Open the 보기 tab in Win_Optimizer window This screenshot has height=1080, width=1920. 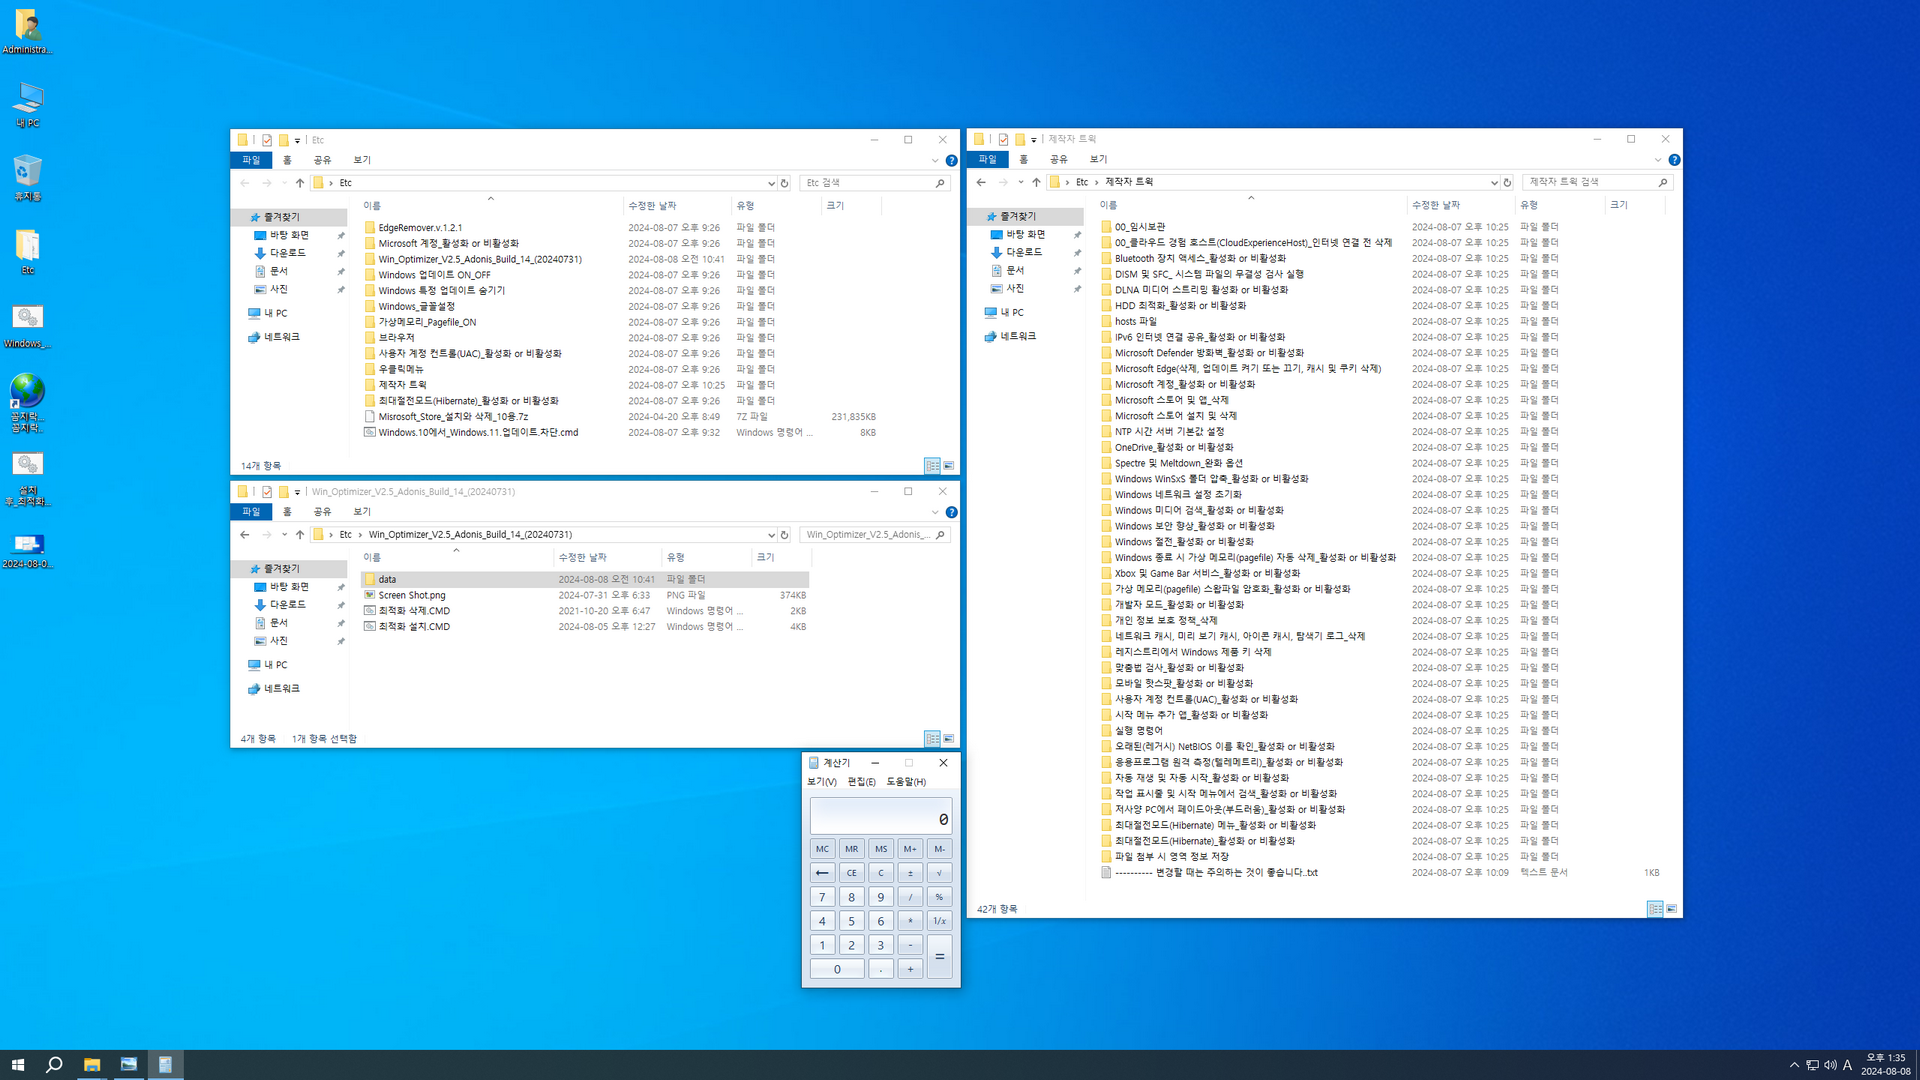(362, 512)
